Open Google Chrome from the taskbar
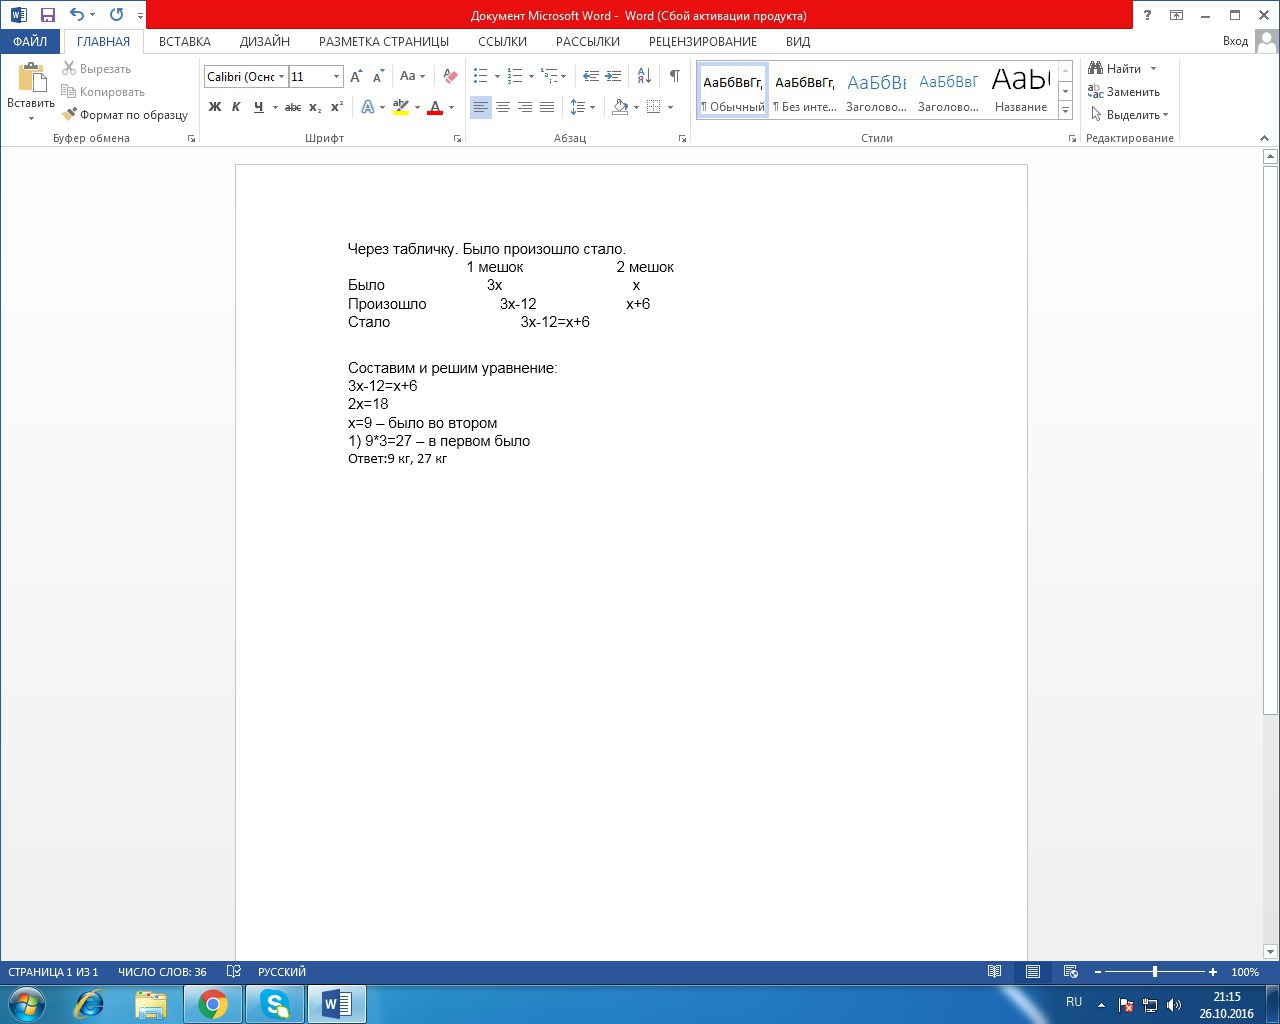1280x1024 pixels. [x=213, y=1003]
